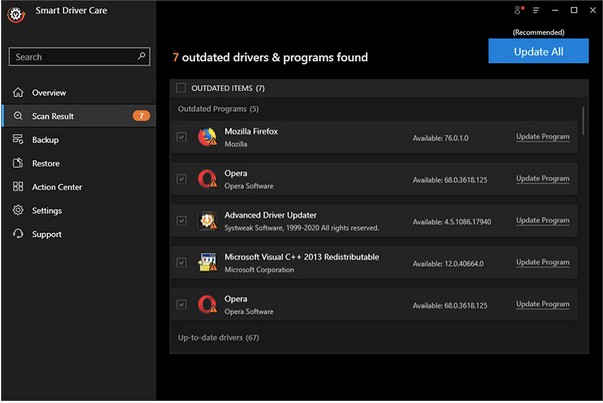Click the Smart Driver Care logo icon
603x403 pixels.
click(16, 14)
